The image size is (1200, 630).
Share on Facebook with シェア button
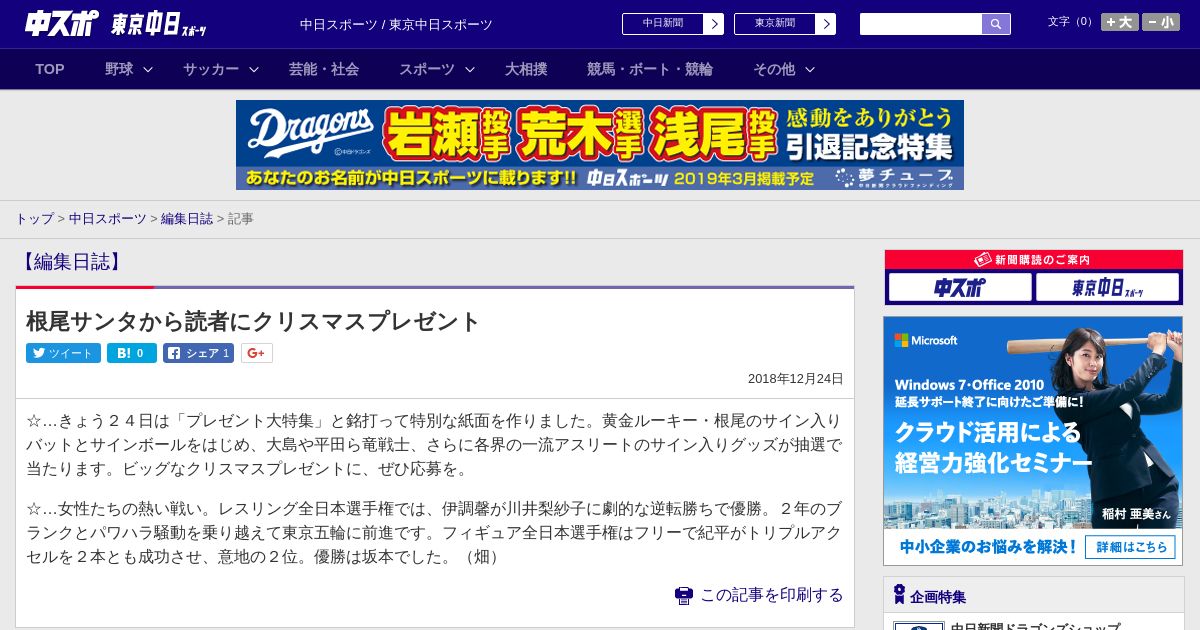pyautogui.click(x=198, y=353)
